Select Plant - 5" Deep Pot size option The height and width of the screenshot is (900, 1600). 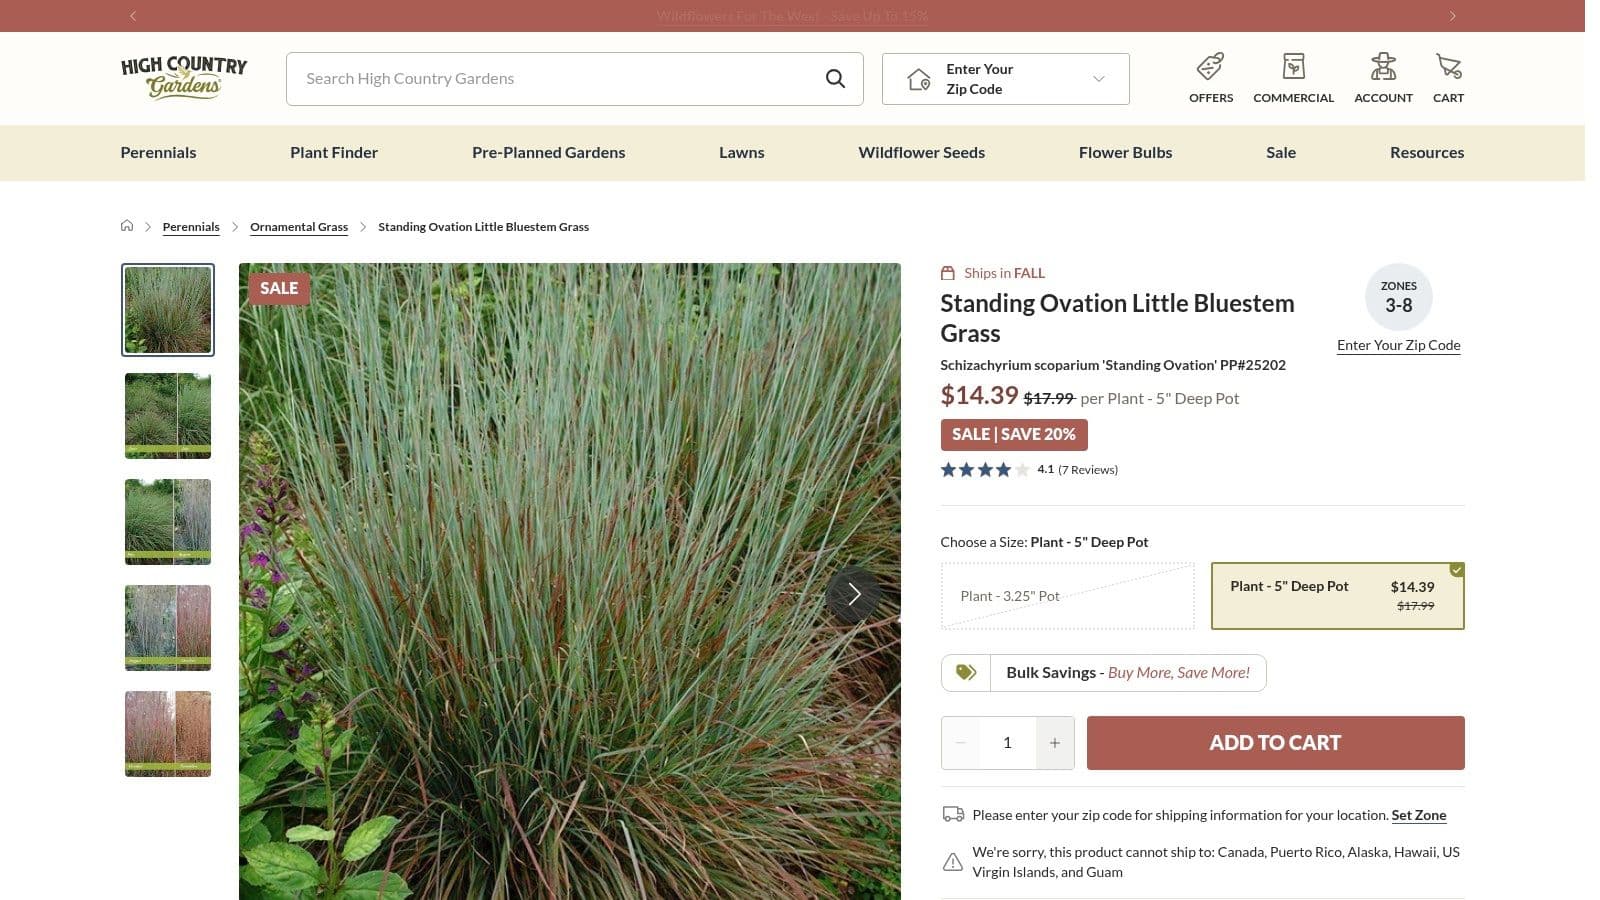pyautogui.click(x=1337, y=596)
